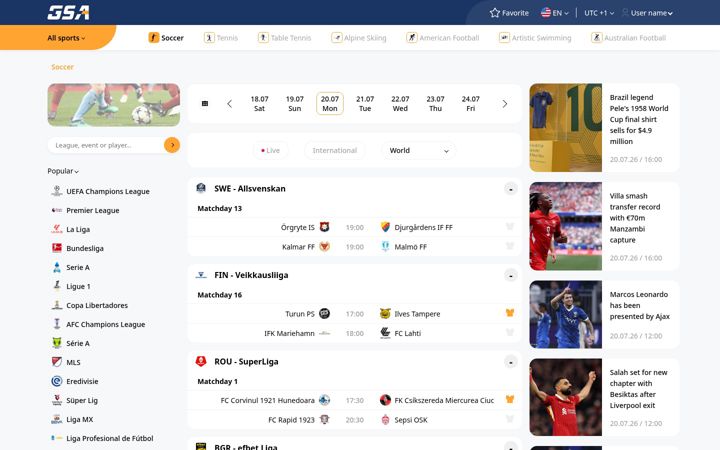Image resolution: width=720 pixels, height=450 pixels.
Task: Click Turun PS team crest
Action: coord(325,313)
